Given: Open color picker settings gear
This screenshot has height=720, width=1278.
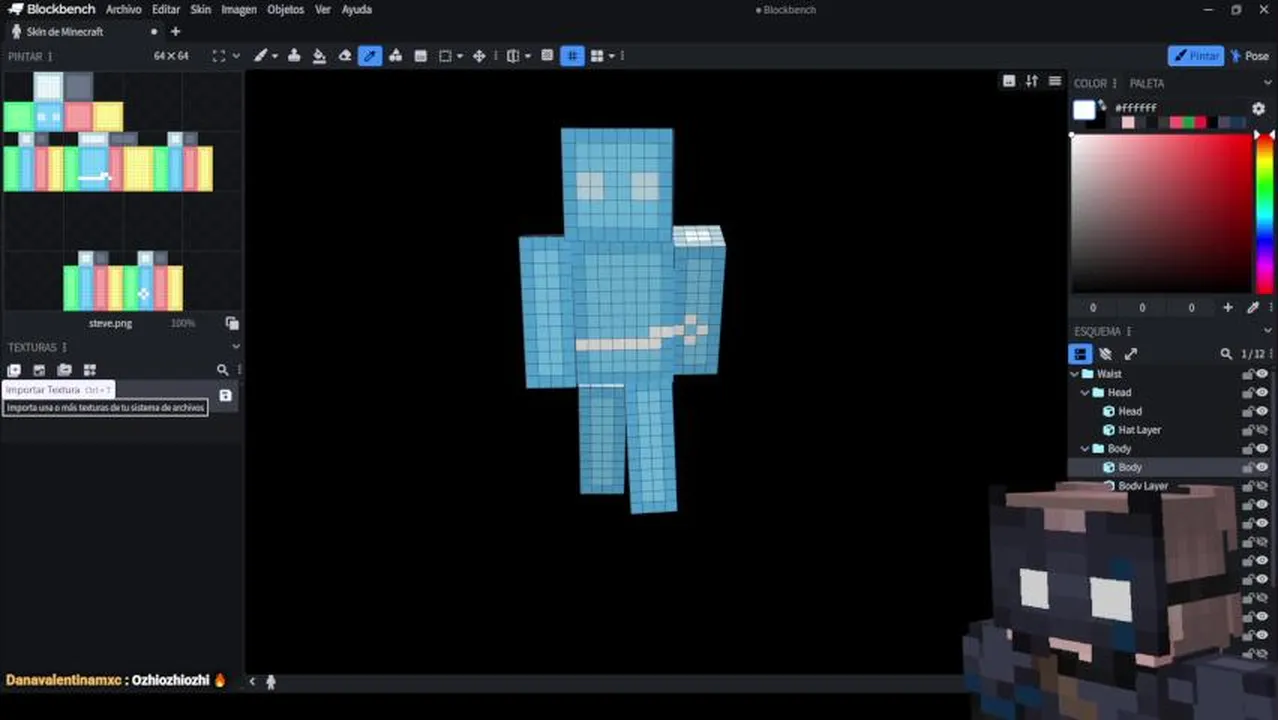Looking at the screenshot, I should (x=1258, y=108).
